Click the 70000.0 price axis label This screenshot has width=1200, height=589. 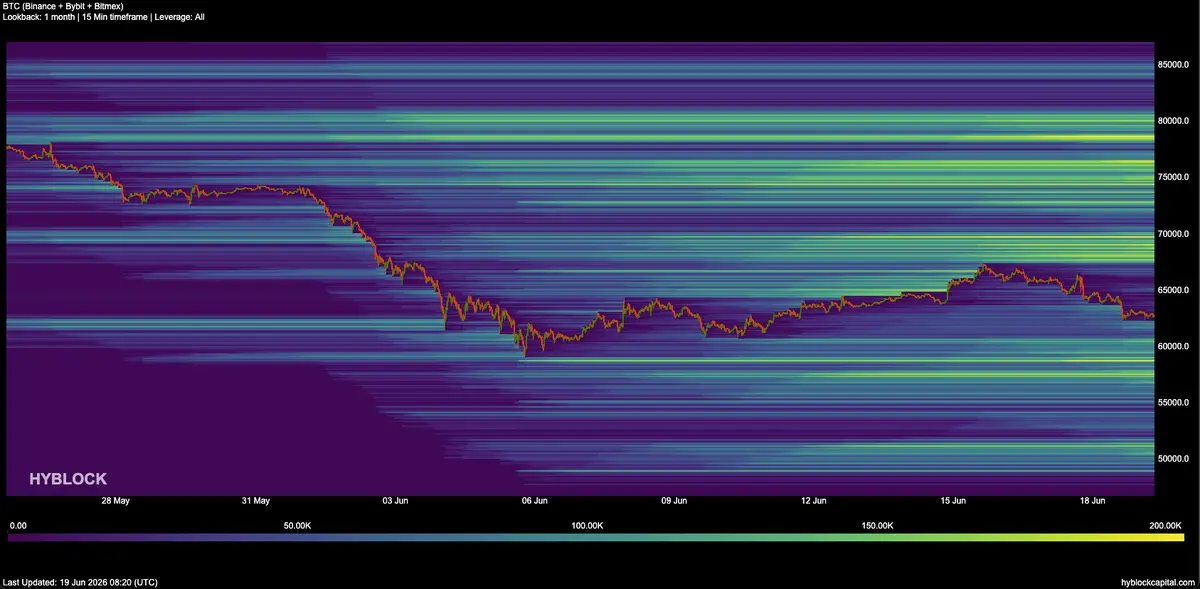click(1175, 233)
